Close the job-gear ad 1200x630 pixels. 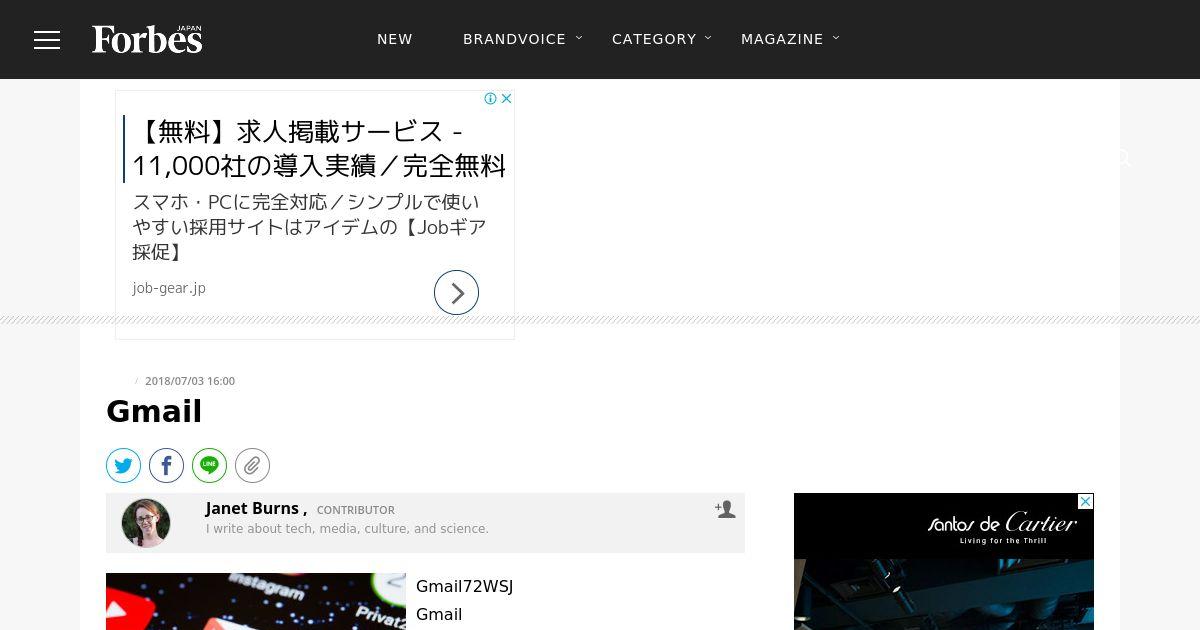click(x=506, y=98)
